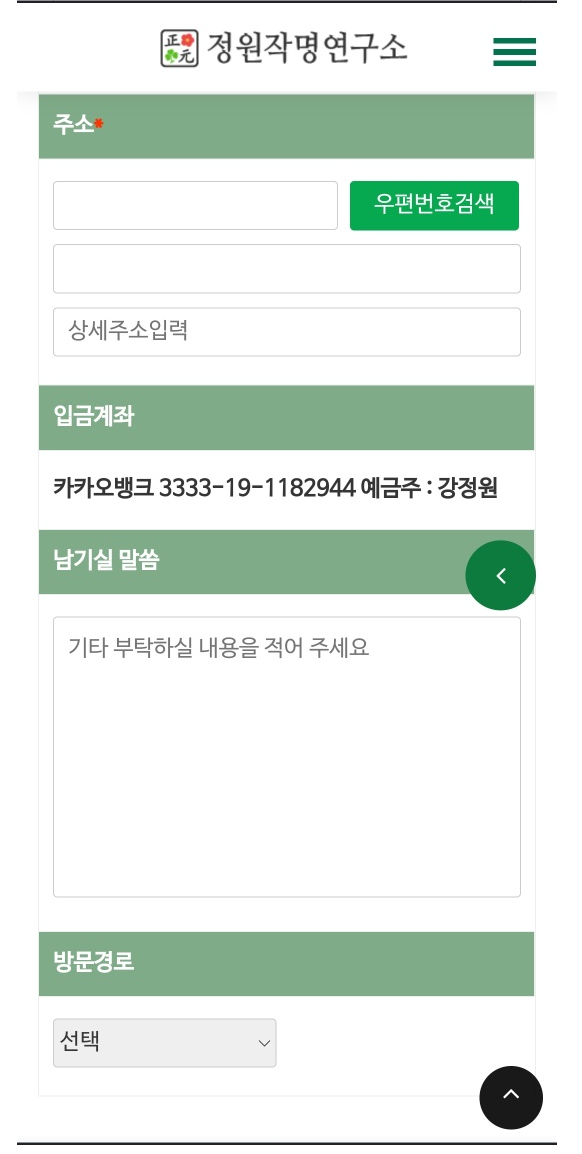Go home via 정원작명연구소 title text

(307, 49)
